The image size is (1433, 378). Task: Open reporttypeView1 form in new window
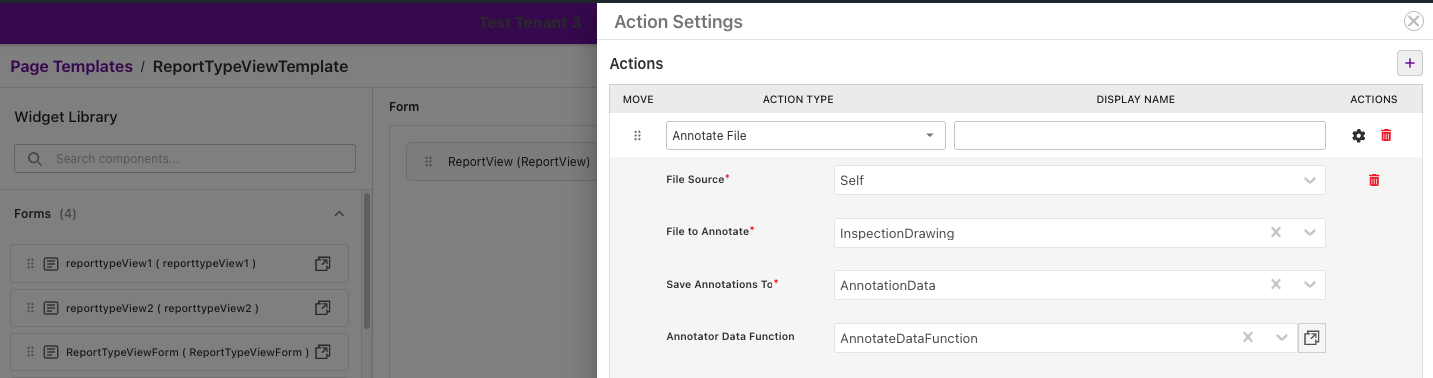pyautogui.click(x=322, y=264)
